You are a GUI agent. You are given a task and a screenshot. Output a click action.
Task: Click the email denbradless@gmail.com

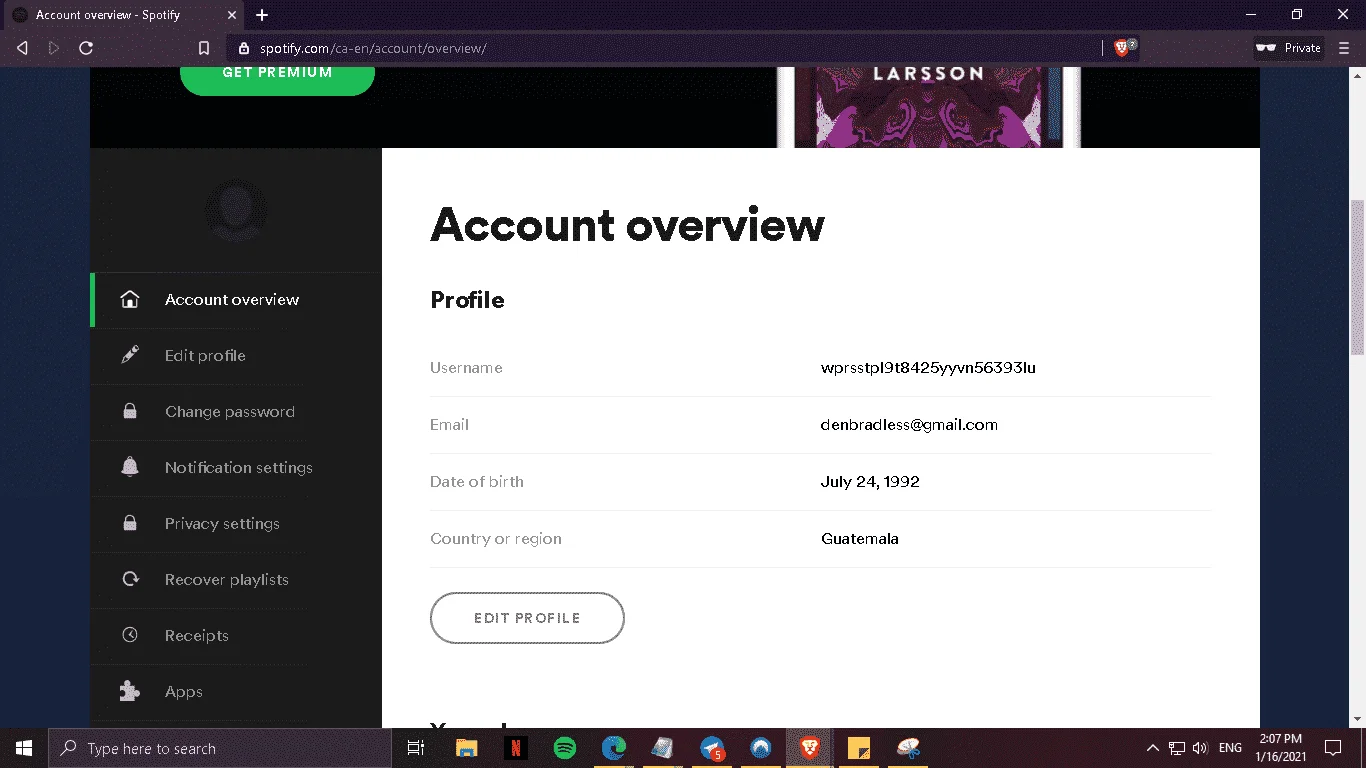click(909, 425)
